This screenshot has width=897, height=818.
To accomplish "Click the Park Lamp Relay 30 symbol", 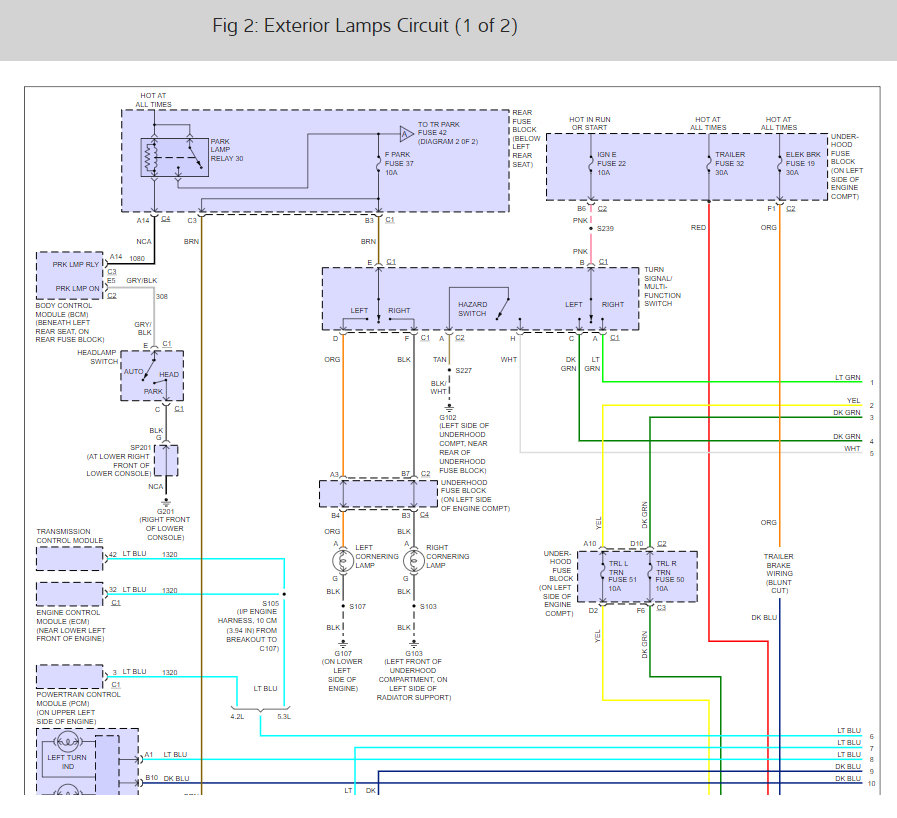I will tap(174, 156).
